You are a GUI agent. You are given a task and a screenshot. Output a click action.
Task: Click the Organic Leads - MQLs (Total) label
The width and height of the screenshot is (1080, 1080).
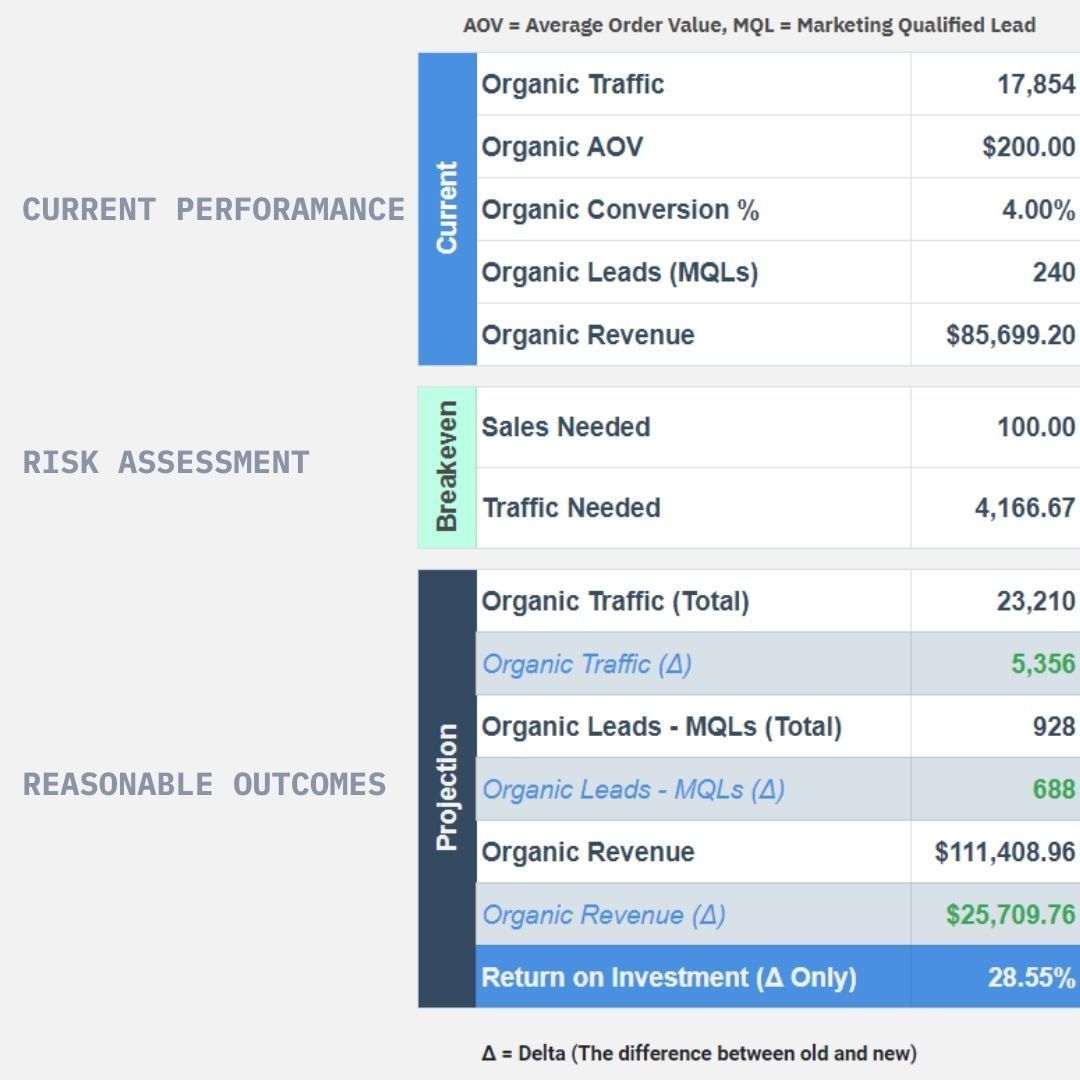point(661,727)
